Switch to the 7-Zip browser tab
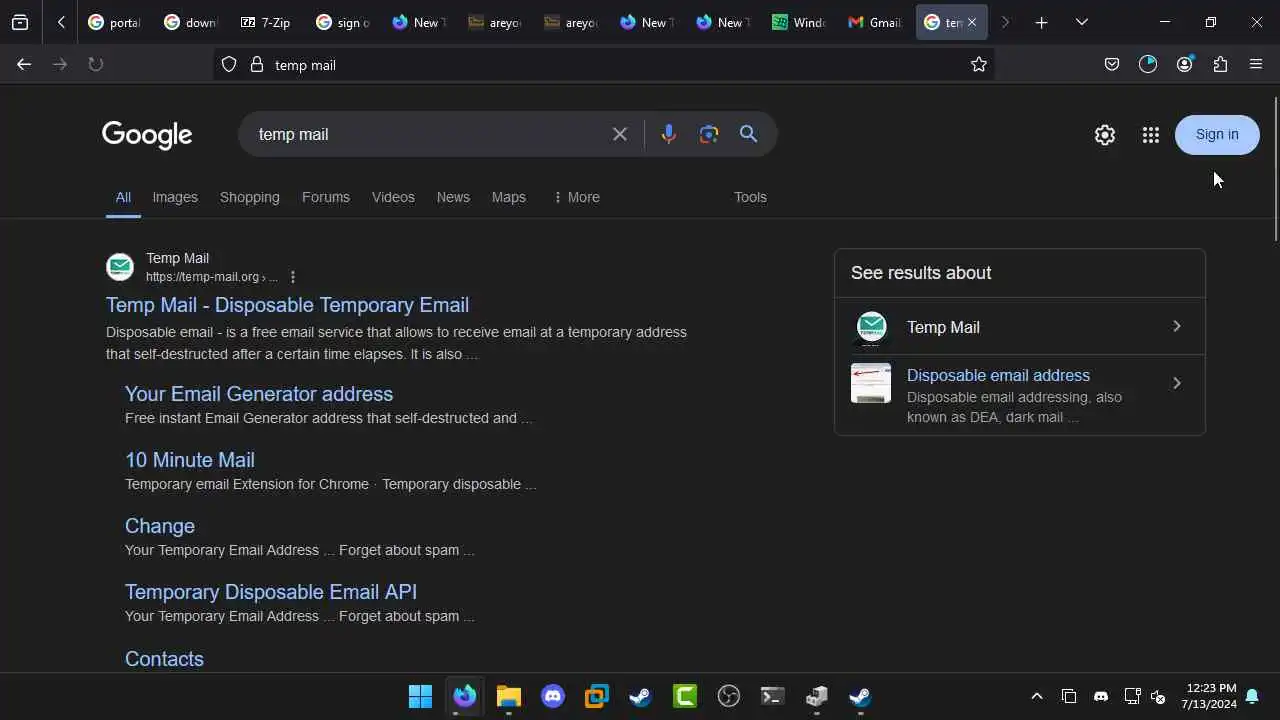 [266, 22]
